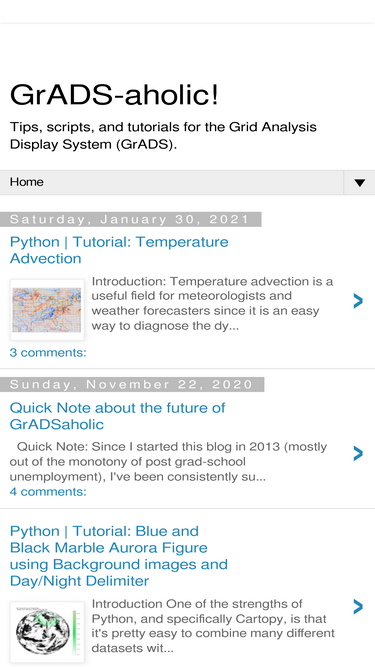Open the down-arrow menu beside Home
Image resolution: width=375 pixels, height=667 pixels.
[359, 182]
